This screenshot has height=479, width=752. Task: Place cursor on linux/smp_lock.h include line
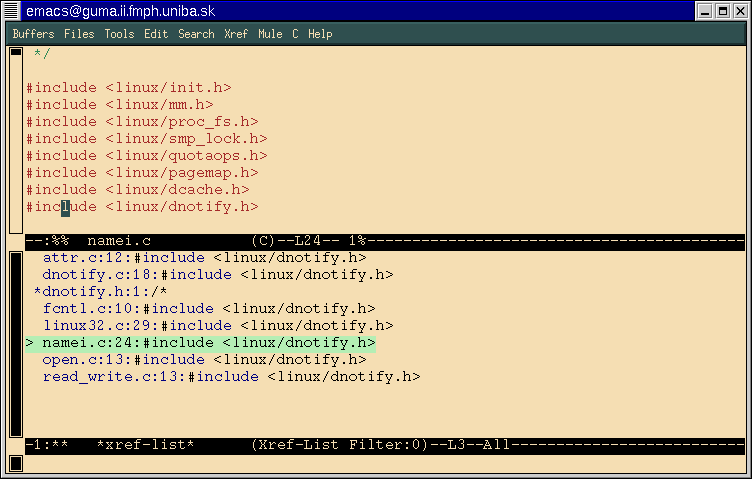(x=147, y=139)
